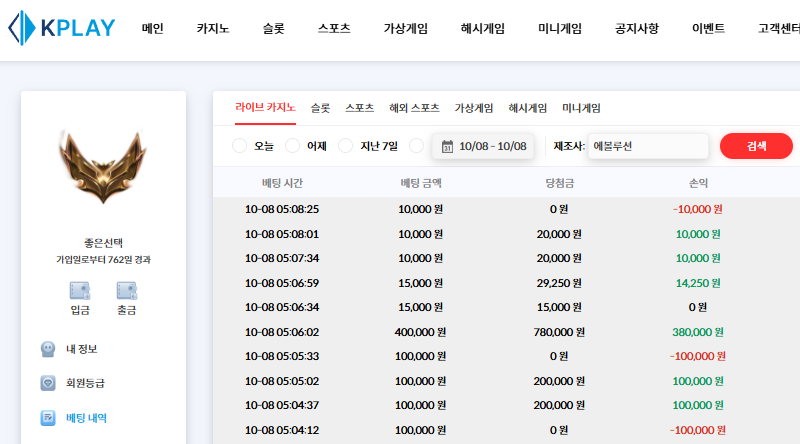
Task: Go to 미니게임 history tab
Action: point(581,108)
